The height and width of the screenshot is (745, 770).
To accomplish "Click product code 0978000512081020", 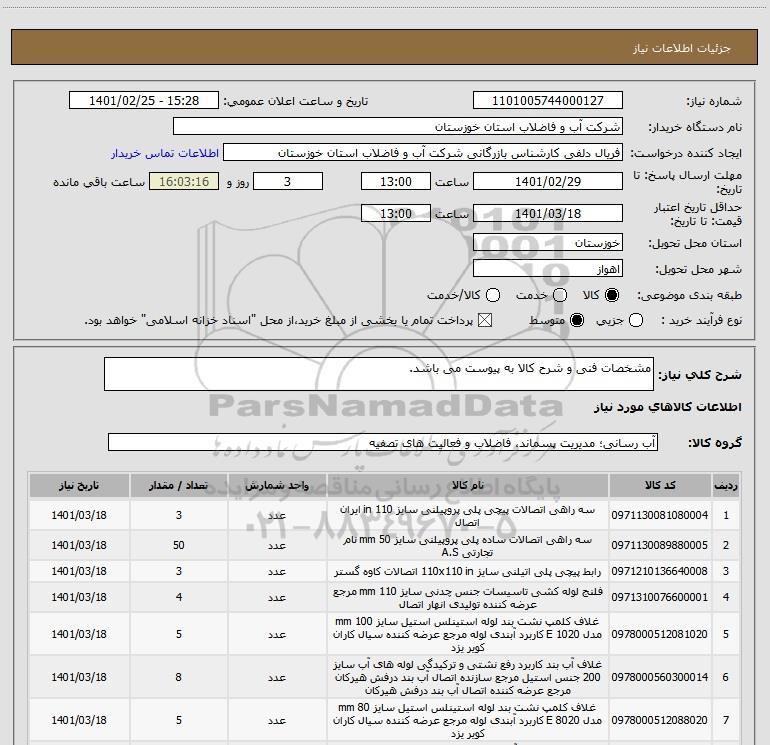I will pyautogui.click(x=660, y=634).
